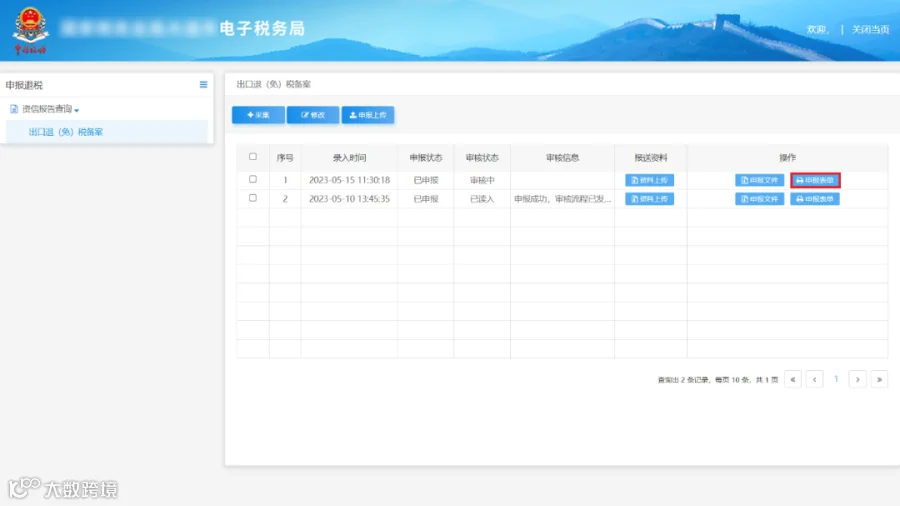Go to last page with double-right arrow
900x506 pixels.
(x=879, y=379)
